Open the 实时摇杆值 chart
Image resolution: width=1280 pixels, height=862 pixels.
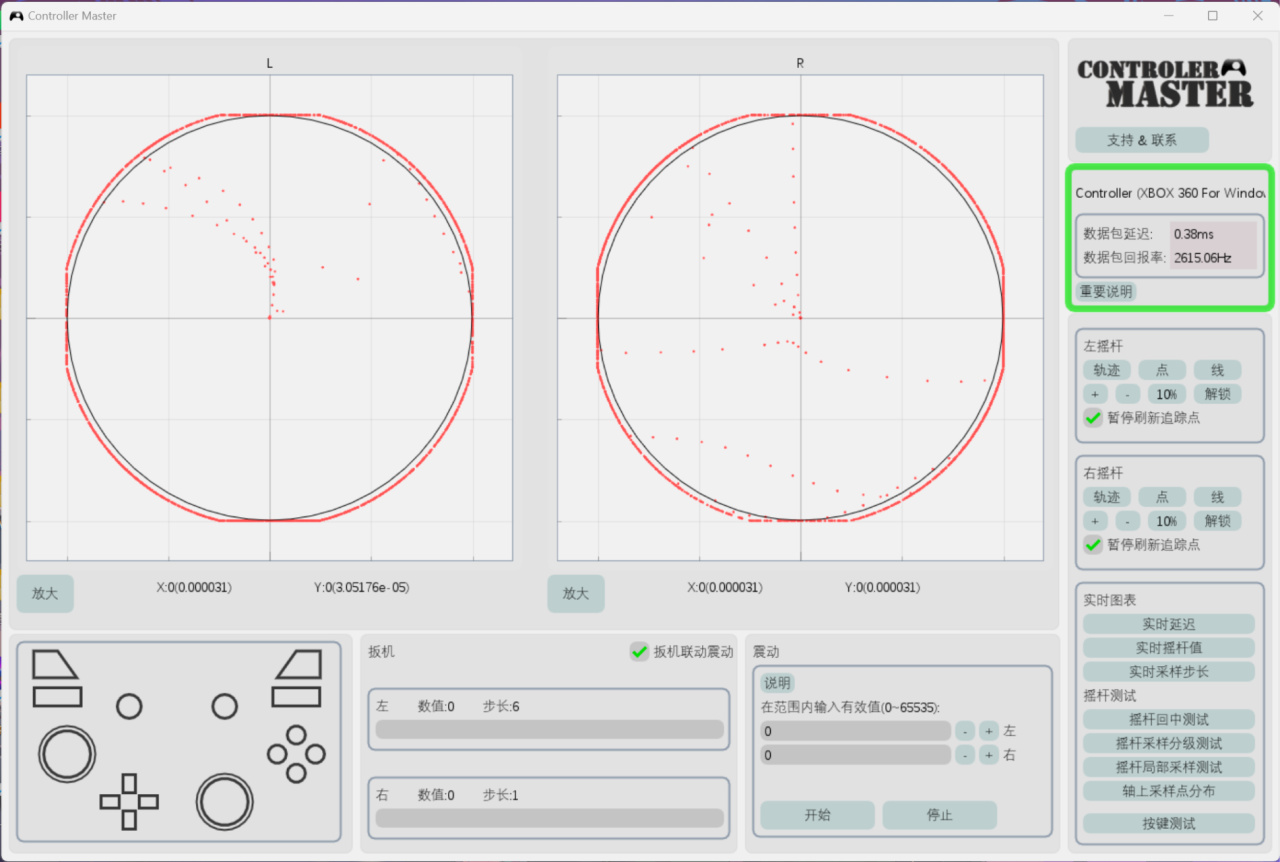(x=1168, y=648)
